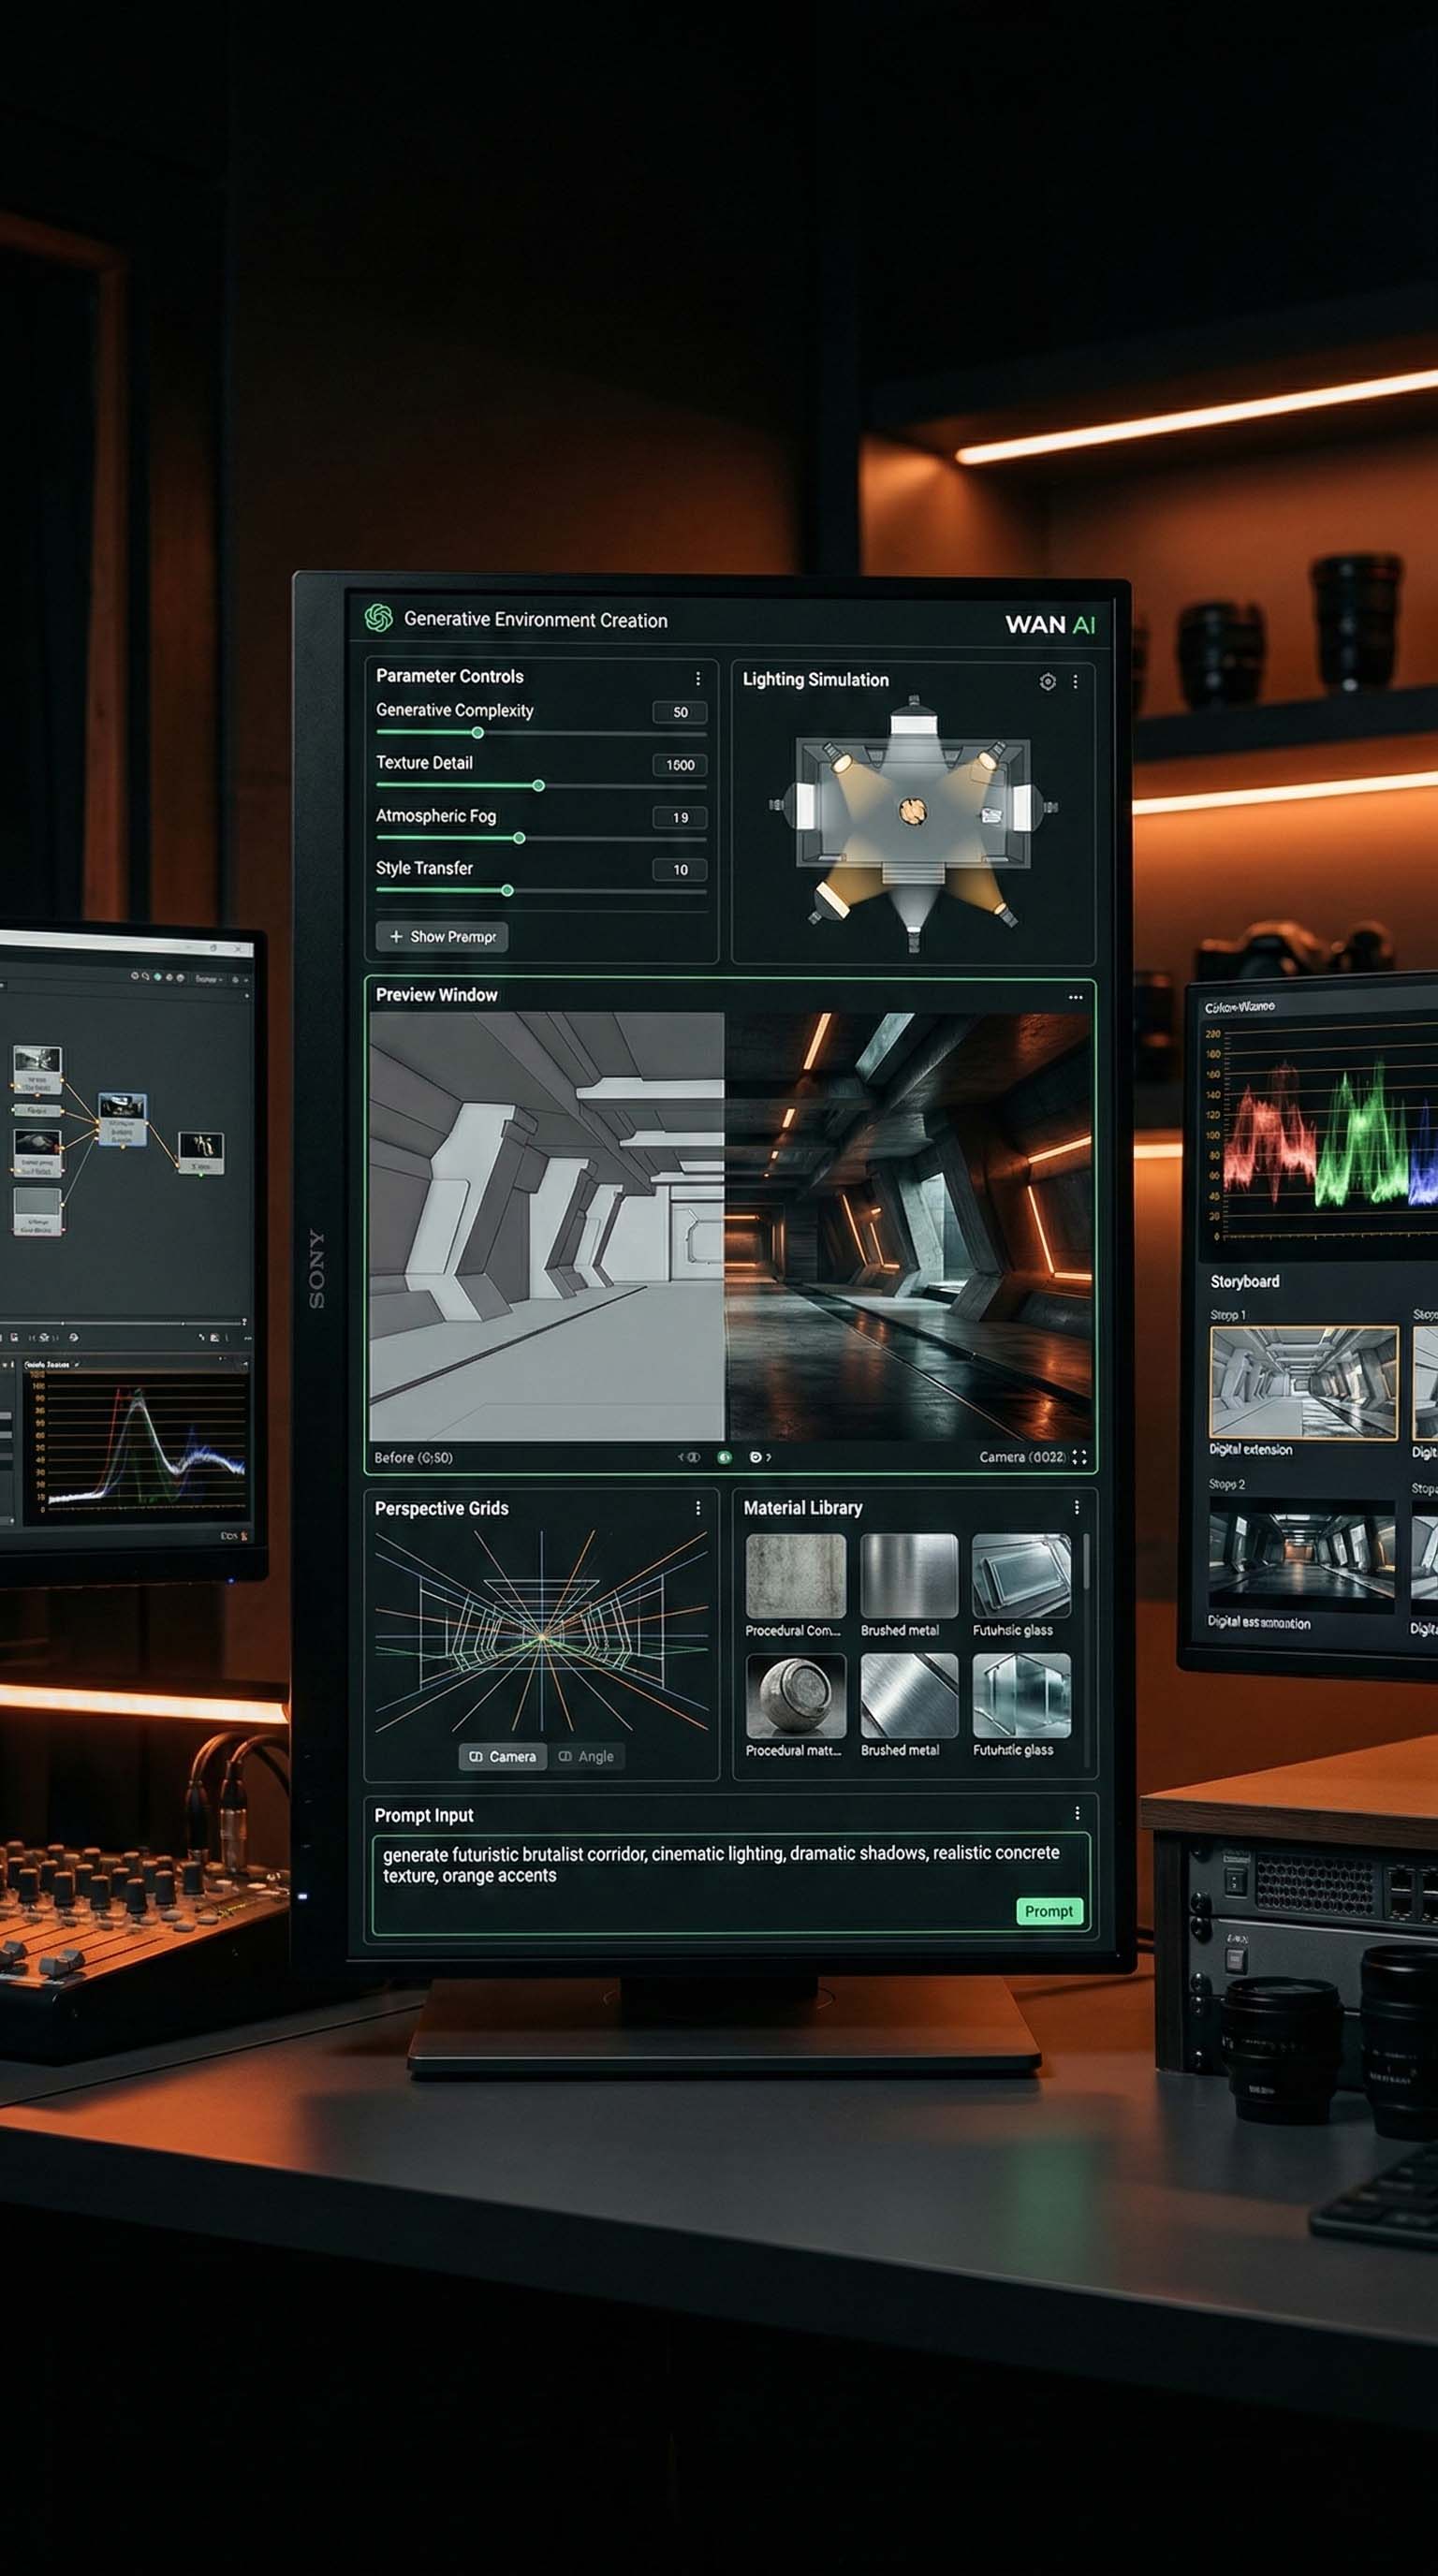Click the green center compare icon under preview
Image resolution: width=1438 pixels, height=2576 pixels.
point(724,1457)
